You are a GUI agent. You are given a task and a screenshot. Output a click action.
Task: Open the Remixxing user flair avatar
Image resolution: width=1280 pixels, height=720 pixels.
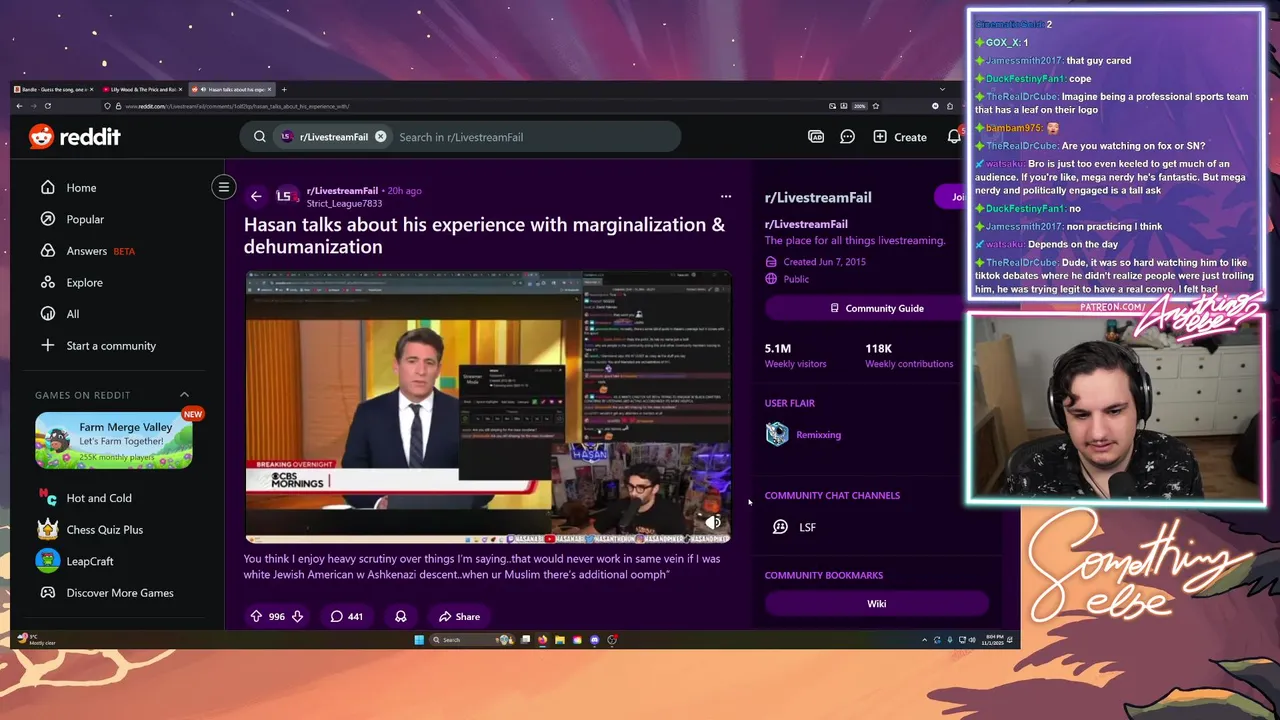pos(777,434)
